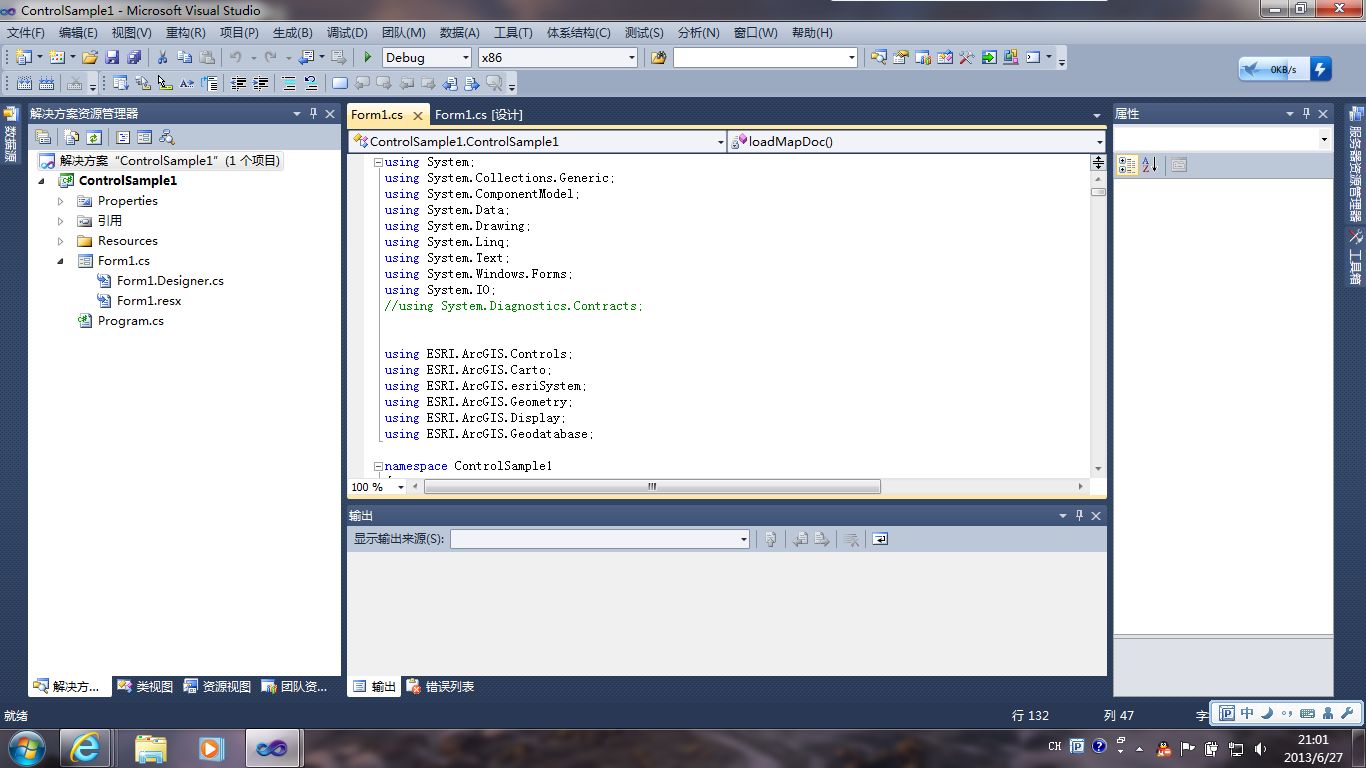Viewport: 1366px width, 768px height.
Task: Click the Save All toolbar icon
Action: 135,57
